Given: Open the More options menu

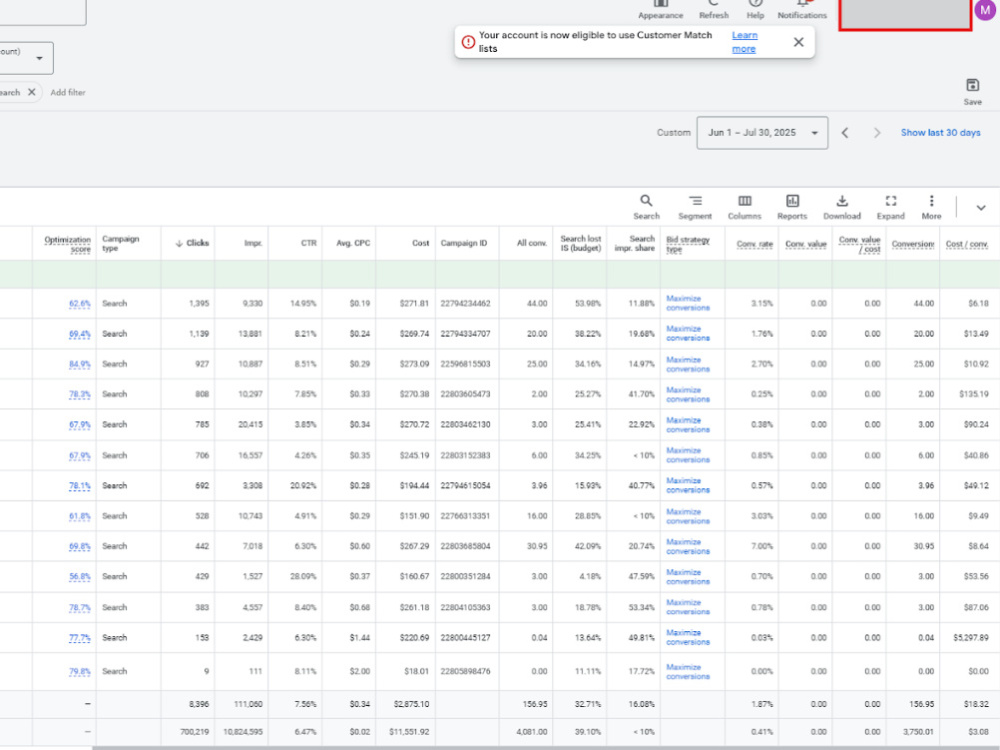Looking at the screenshot, I should tap(931, 207).
